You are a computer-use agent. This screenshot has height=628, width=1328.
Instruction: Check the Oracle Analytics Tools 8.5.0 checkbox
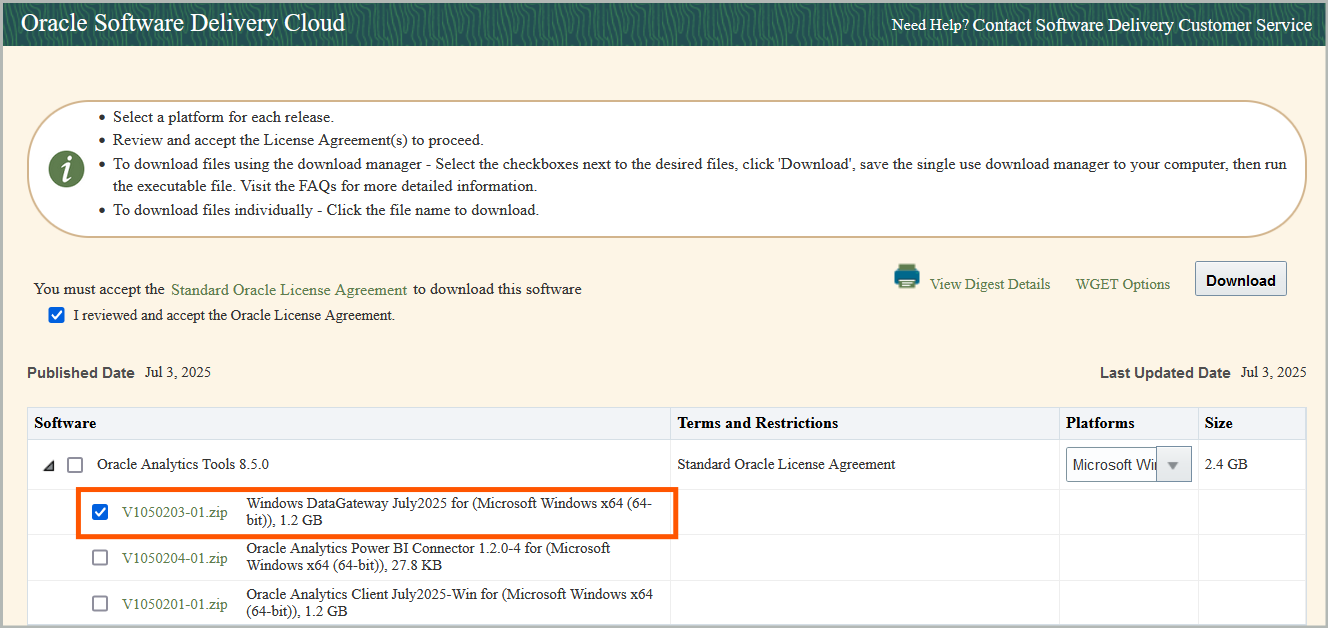tap(74, 464)
